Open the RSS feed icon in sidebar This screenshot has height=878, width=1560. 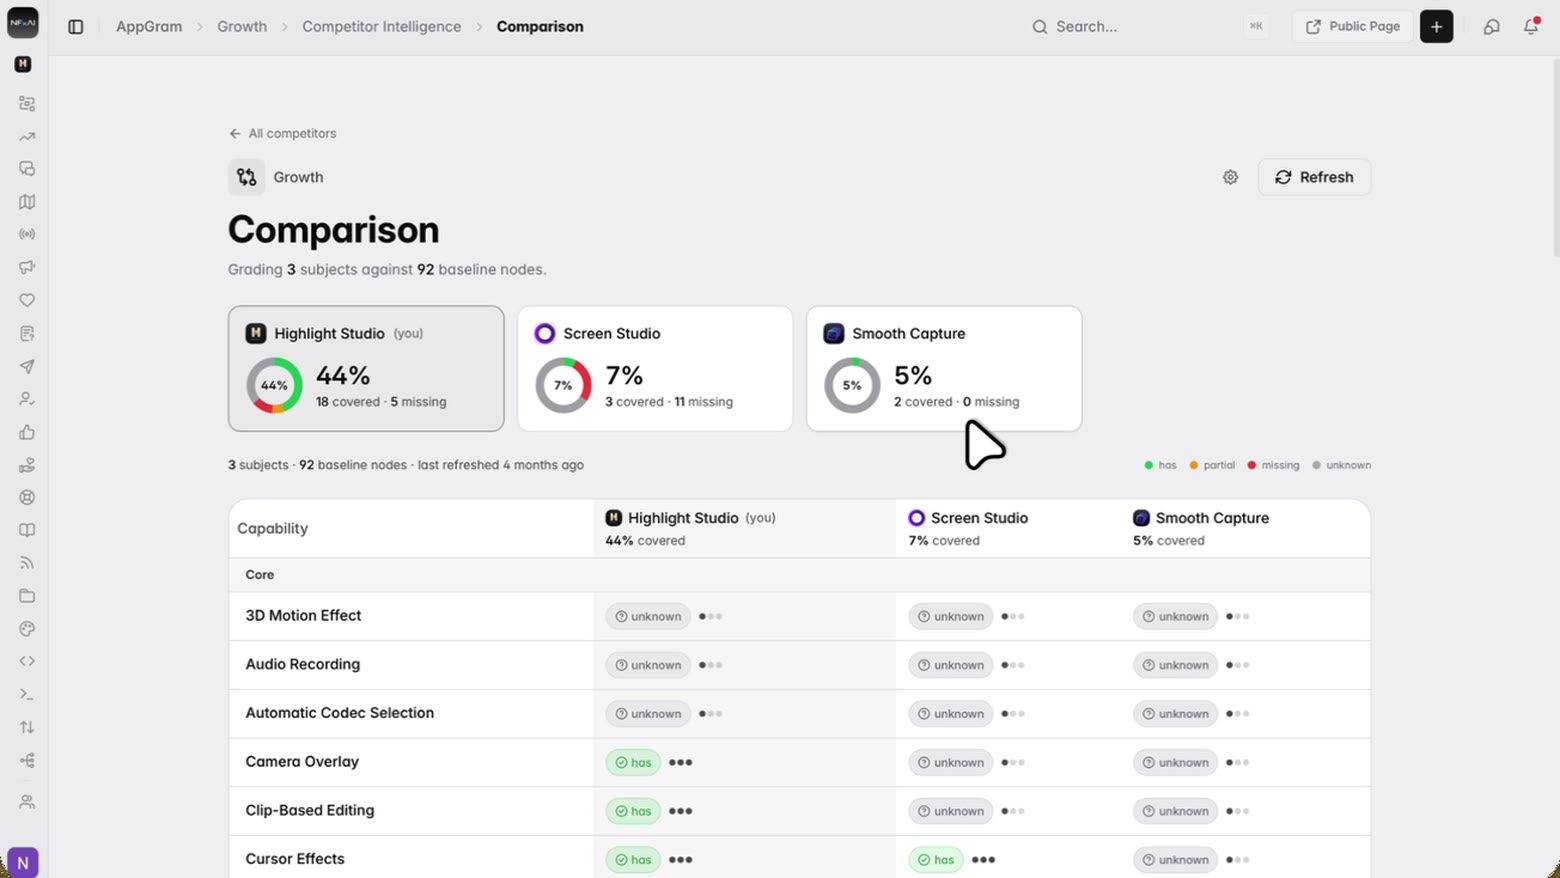(x=27, y=563)
